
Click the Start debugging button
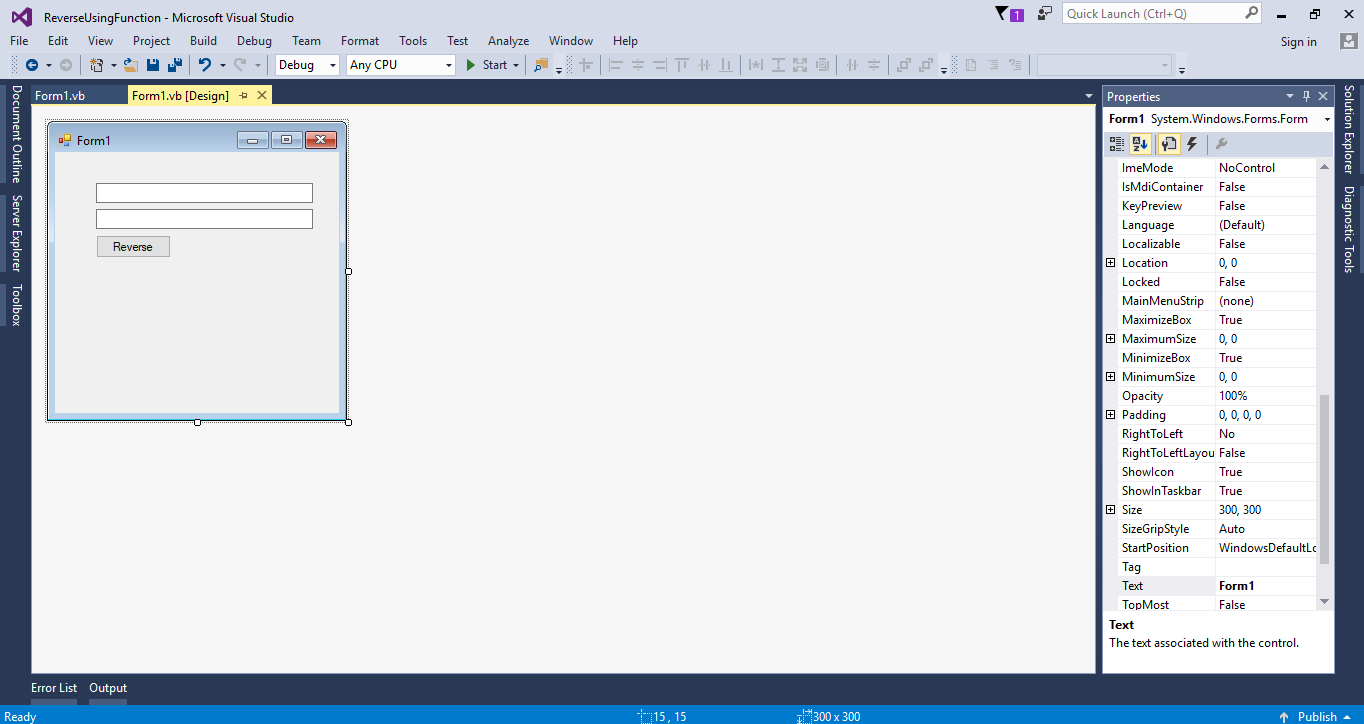pos(487,65)
